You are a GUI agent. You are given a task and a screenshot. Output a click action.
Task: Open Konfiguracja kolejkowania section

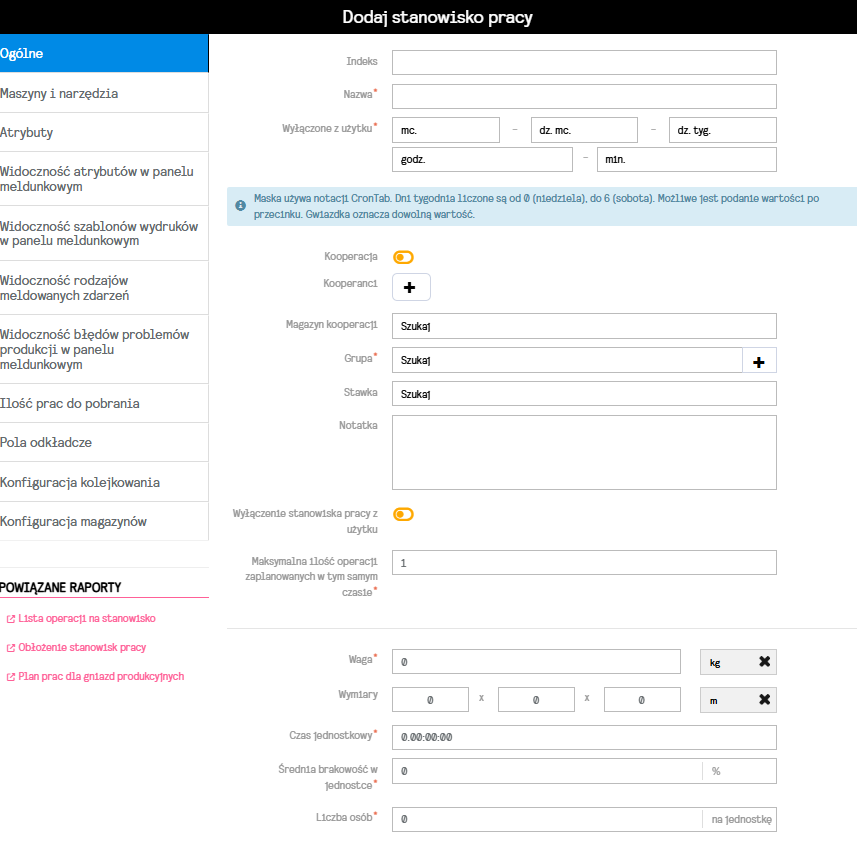(104, 482)
